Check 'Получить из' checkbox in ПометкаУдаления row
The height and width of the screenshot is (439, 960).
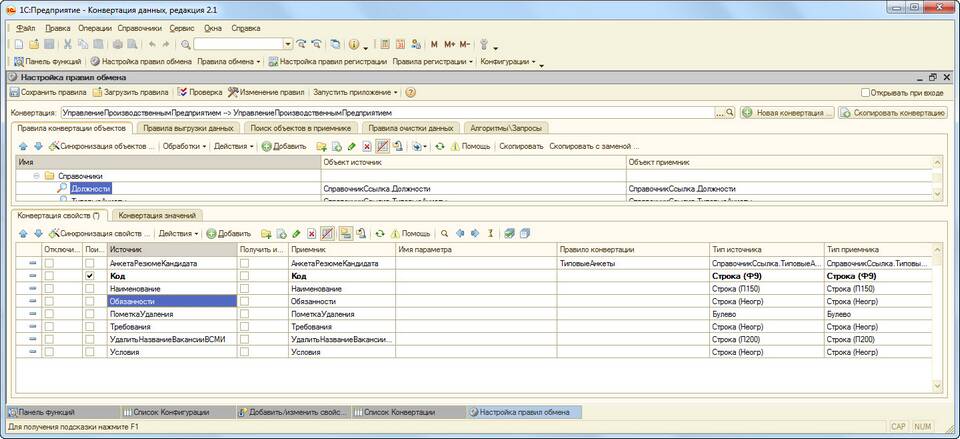[245, 314]
